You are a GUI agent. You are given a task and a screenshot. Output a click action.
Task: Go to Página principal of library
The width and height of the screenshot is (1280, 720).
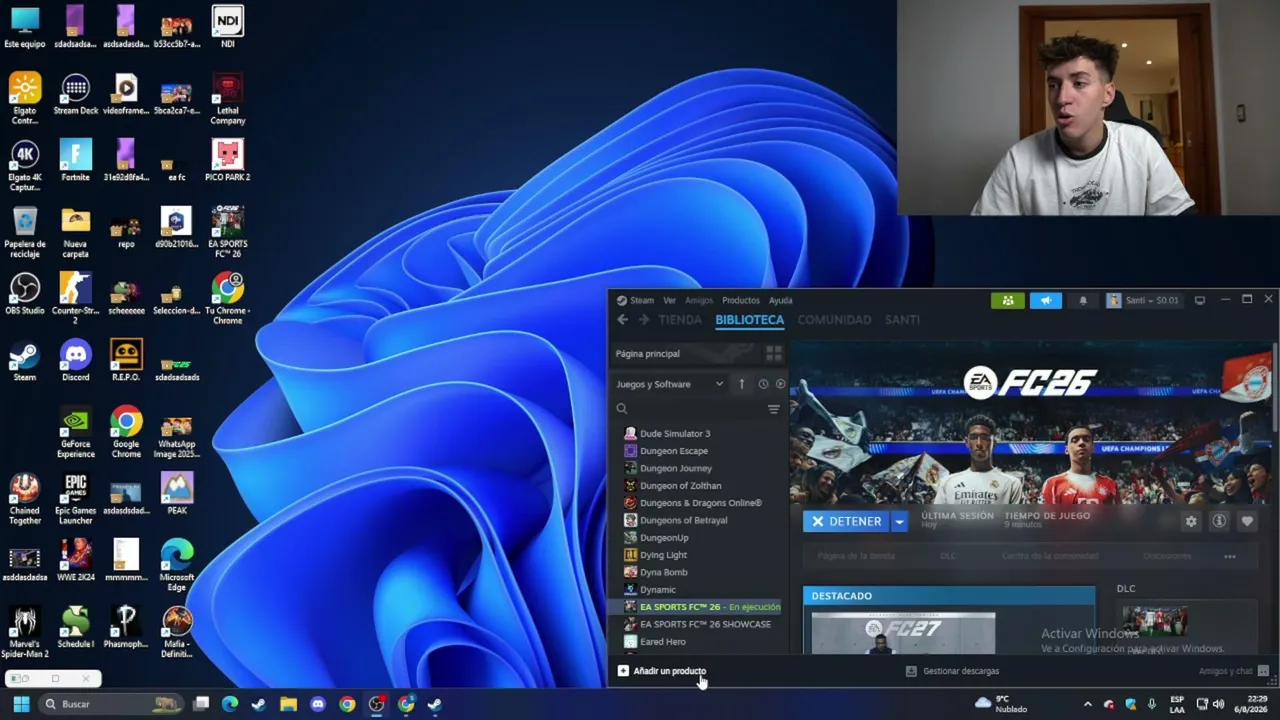[647, 354]
